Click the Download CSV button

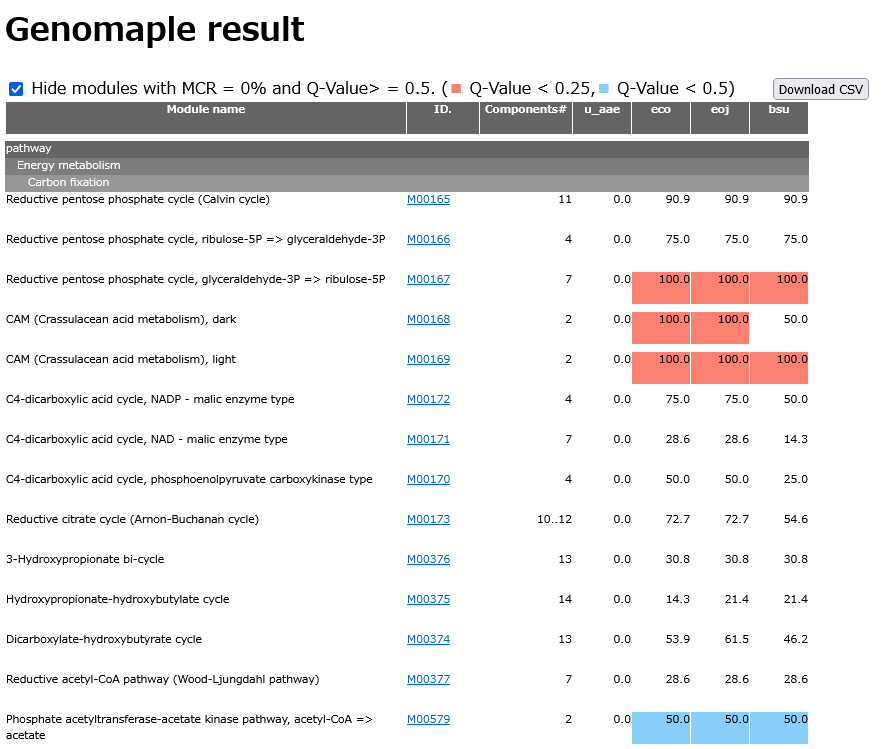coord(820,89)
